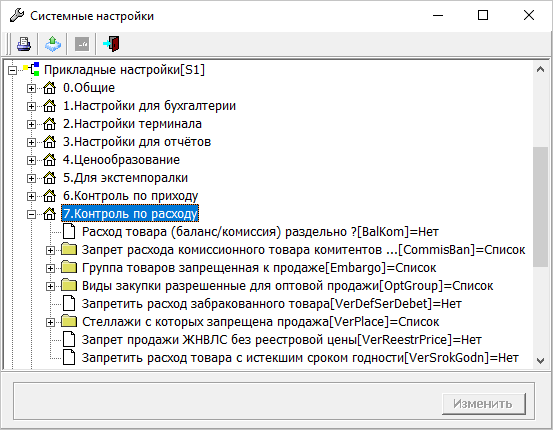
Task: Expand the 2.Настройки терминала node
Action: point(31,124)
